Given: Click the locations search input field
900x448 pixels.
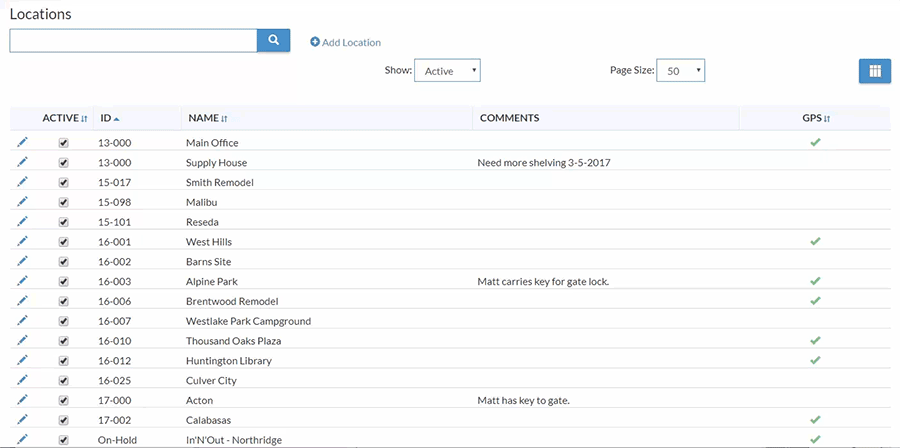Looking at the screenshot, I should click(133, 41).
